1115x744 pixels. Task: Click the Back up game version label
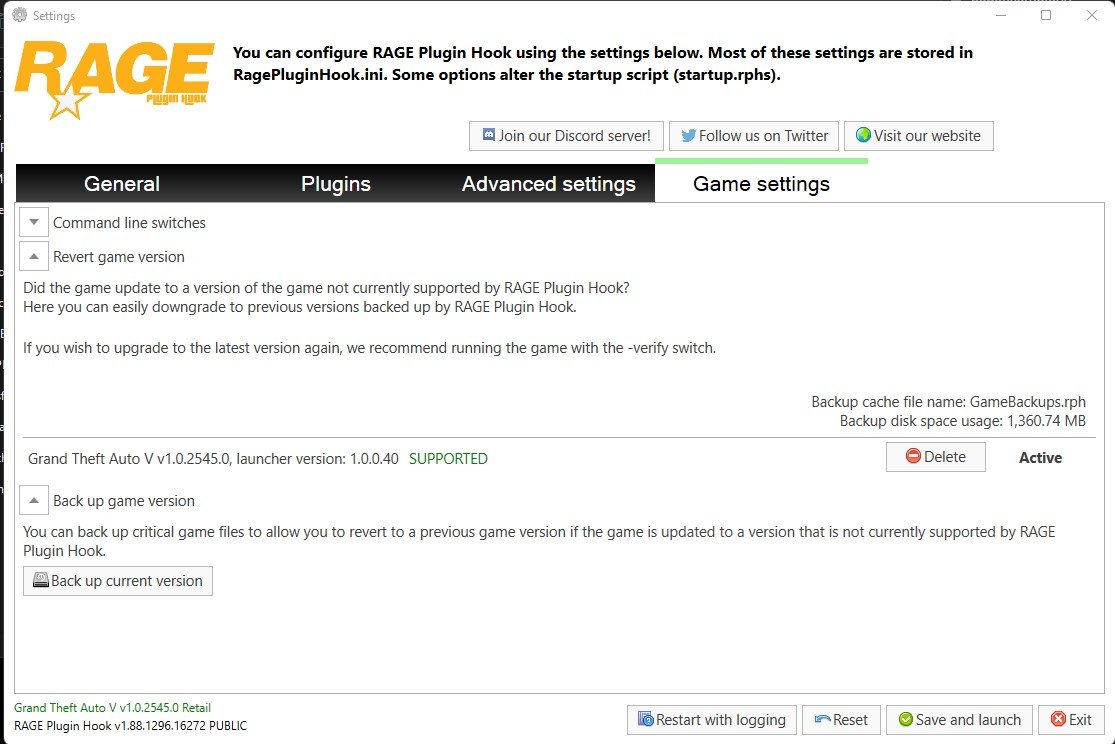[124, 501]
